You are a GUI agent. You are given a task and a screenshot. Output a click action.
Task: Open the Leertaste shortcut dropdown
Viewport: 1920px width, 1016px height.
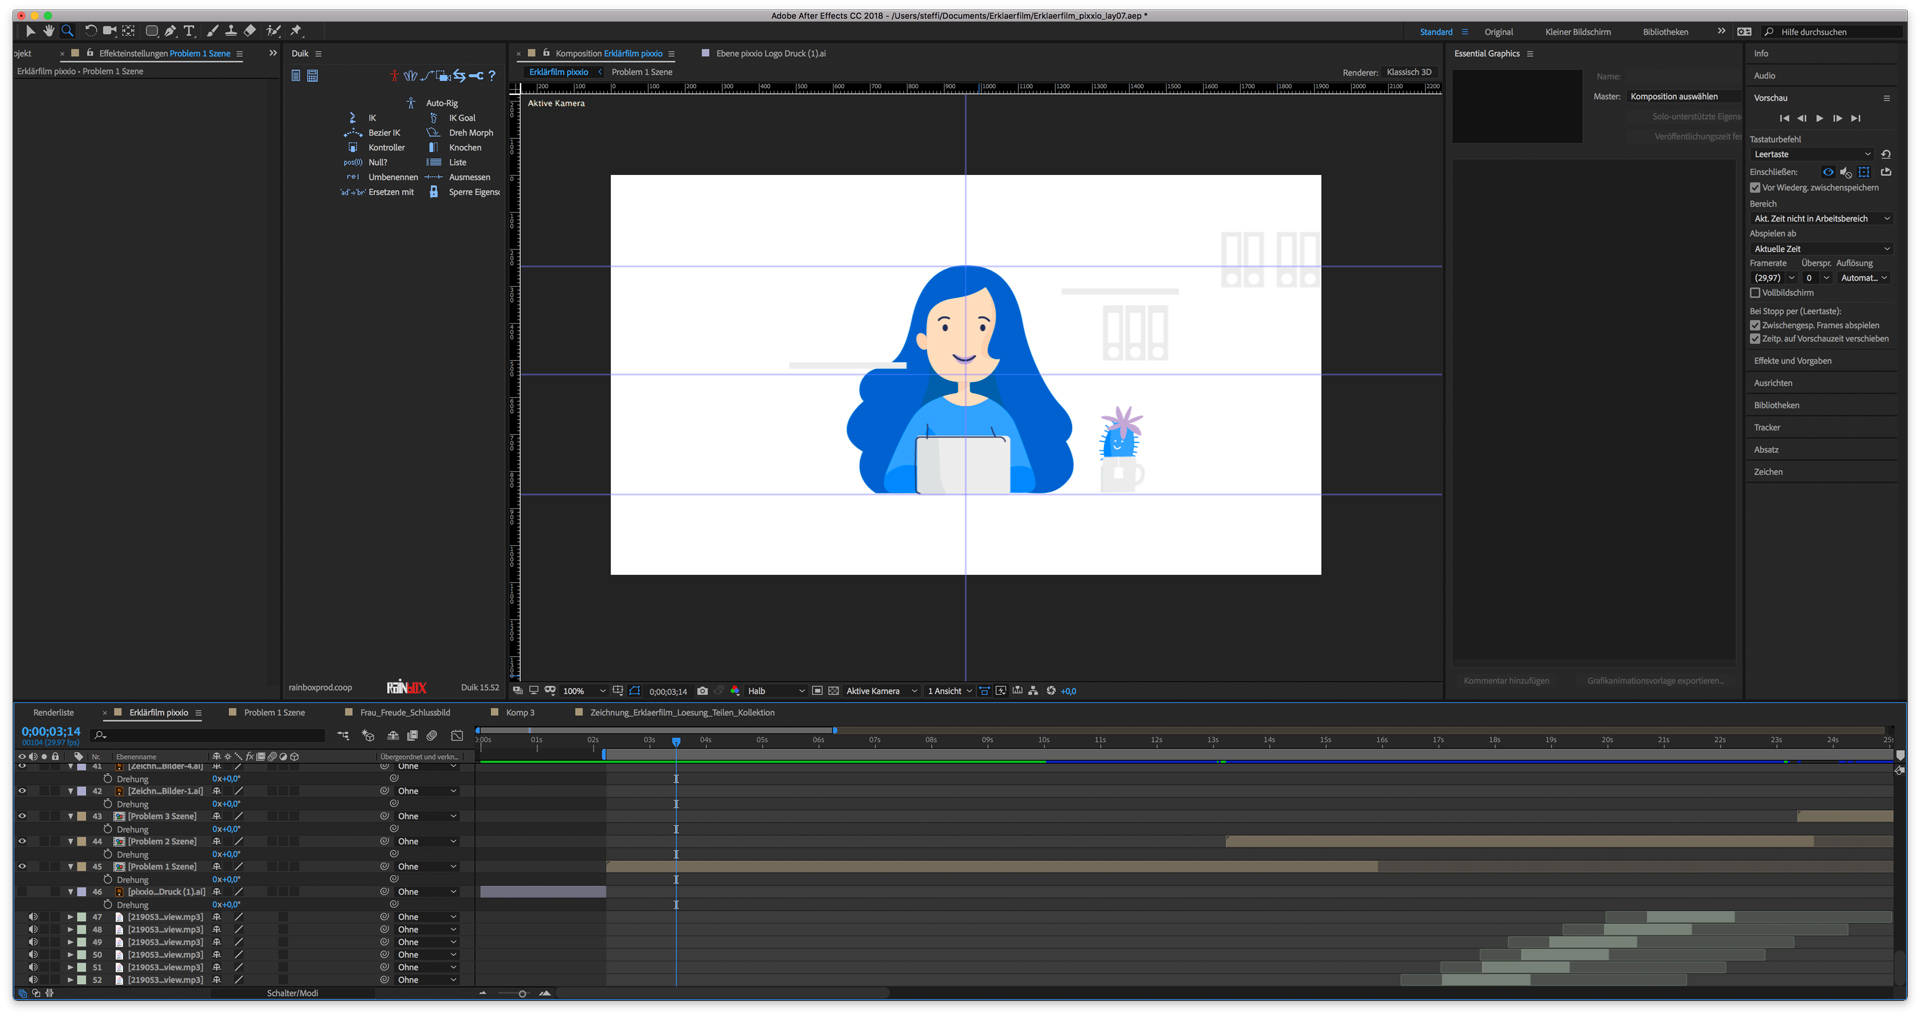coord(1812,155)
